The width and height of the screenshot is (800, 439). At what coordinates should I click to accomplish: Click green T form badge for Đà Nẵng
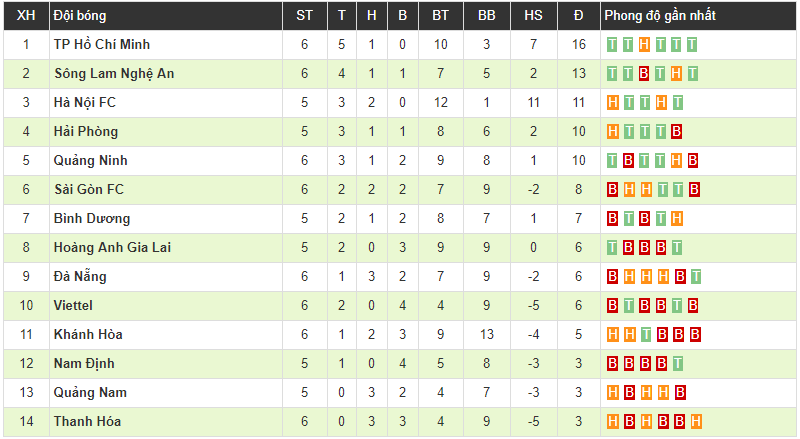[693, 277]
